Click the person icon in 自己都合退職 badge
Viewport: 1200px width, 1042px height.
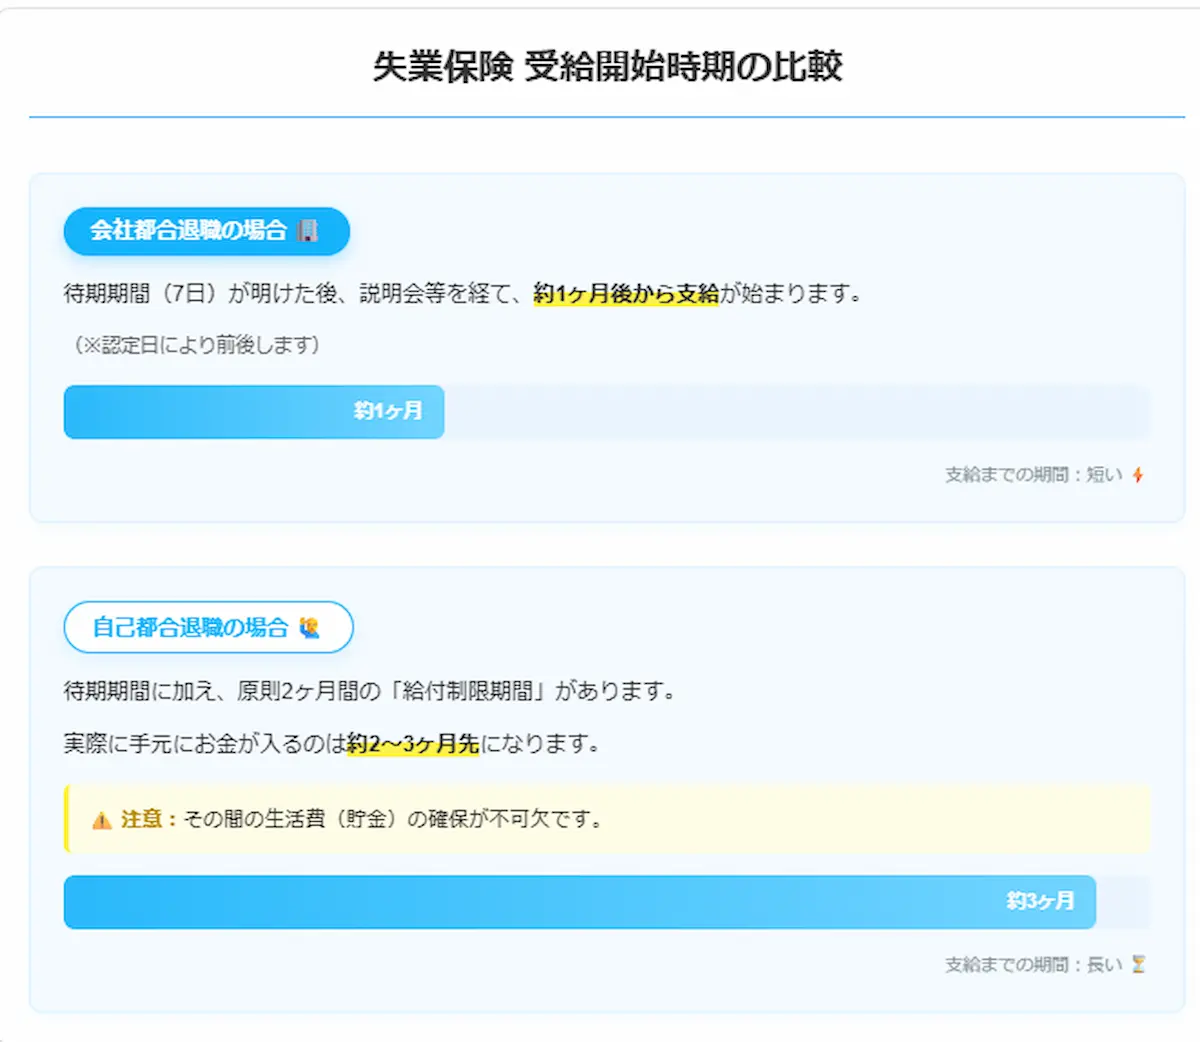pos(310,627)
